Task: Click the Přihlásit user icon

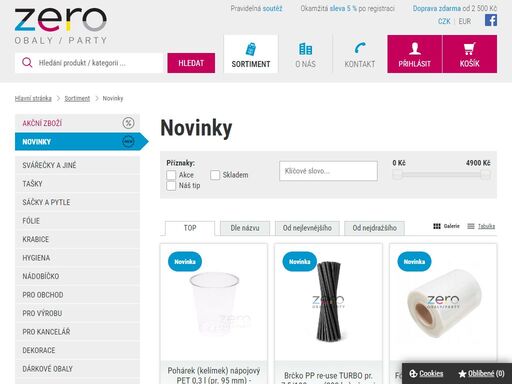Action: tap(415, 48)
